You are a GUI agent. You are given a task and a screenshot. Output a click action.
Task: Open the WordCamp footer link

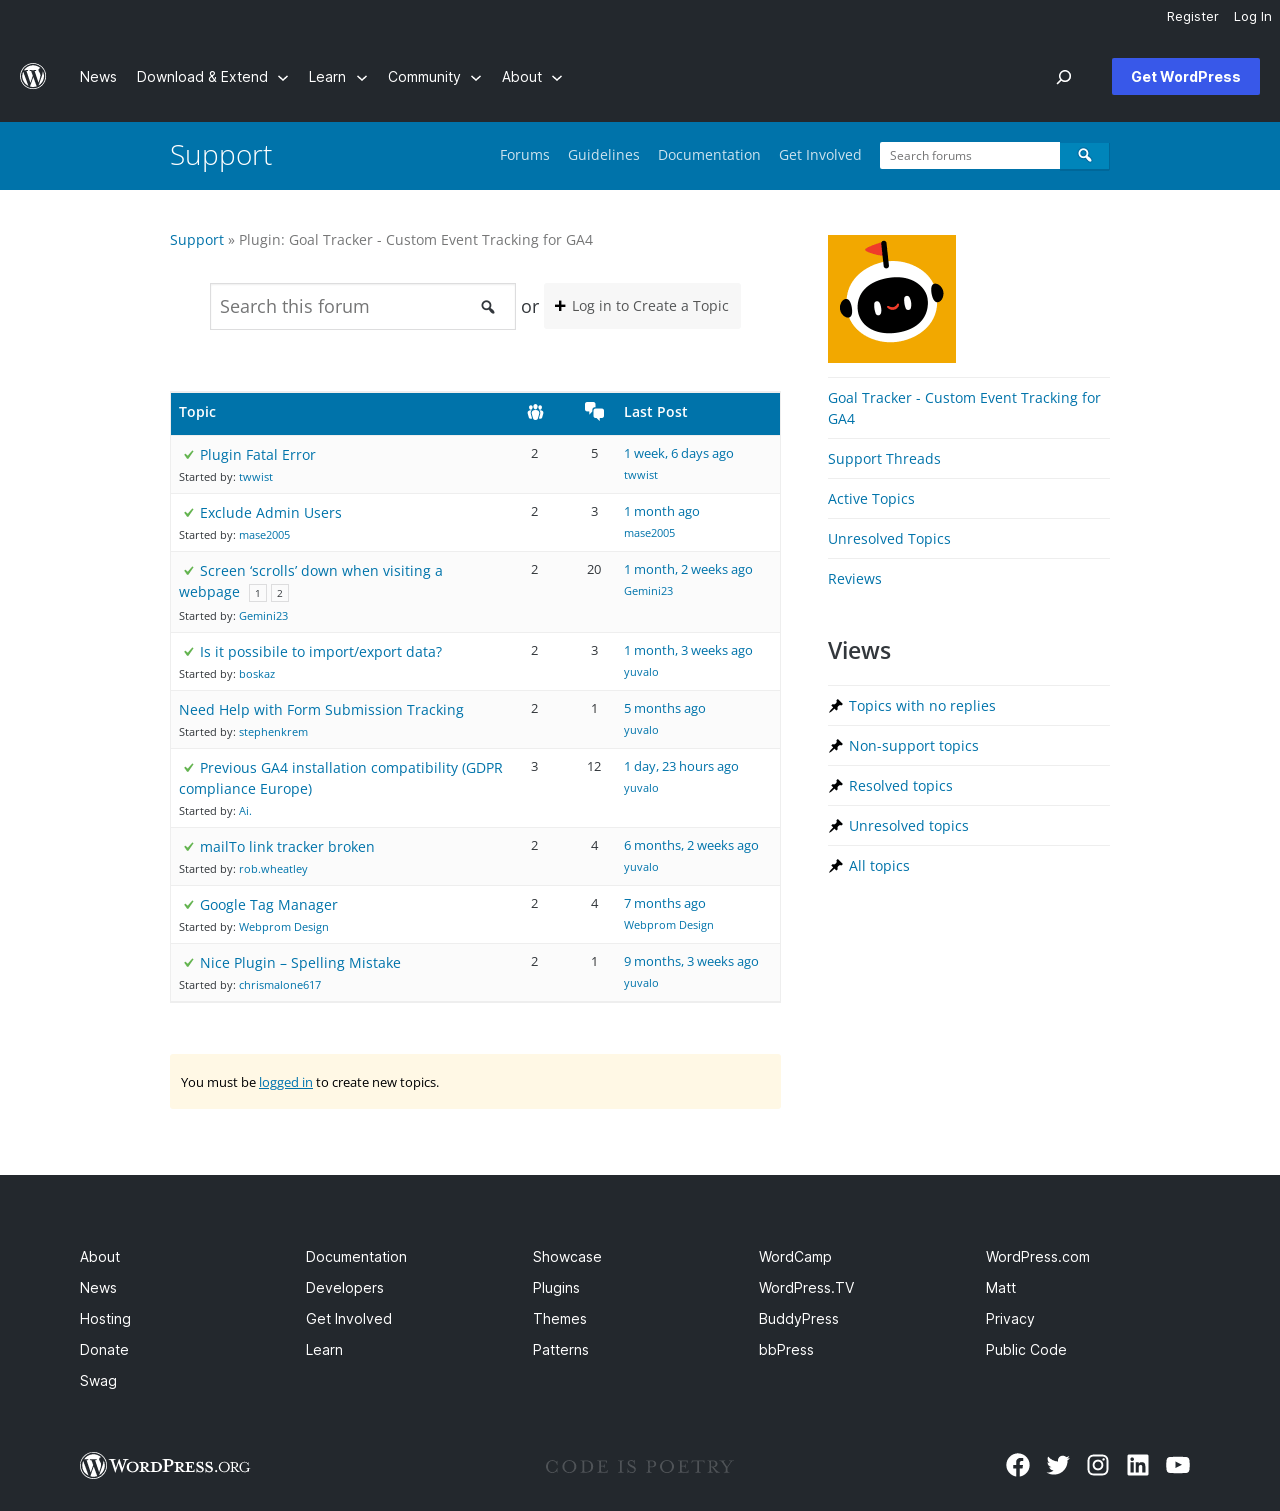[x=795, y=1257]
